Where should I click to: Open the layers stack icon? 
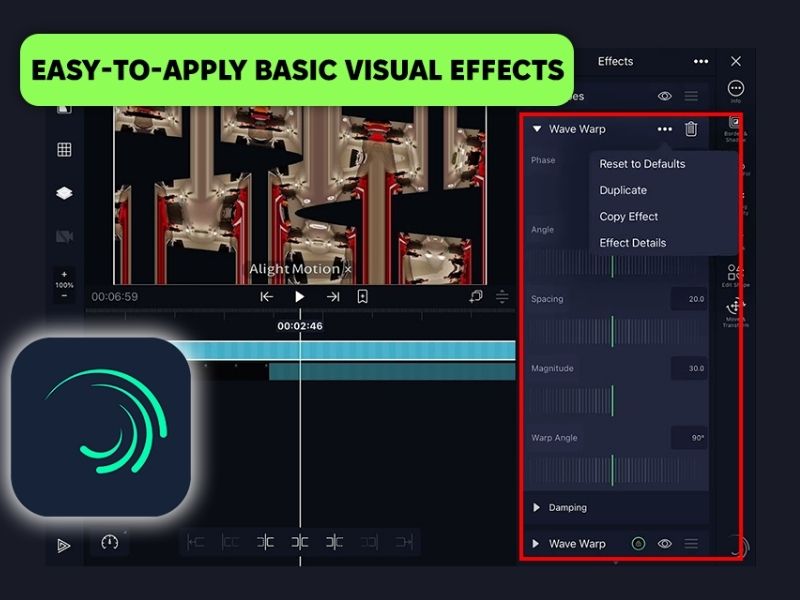[x=64, y=193]
